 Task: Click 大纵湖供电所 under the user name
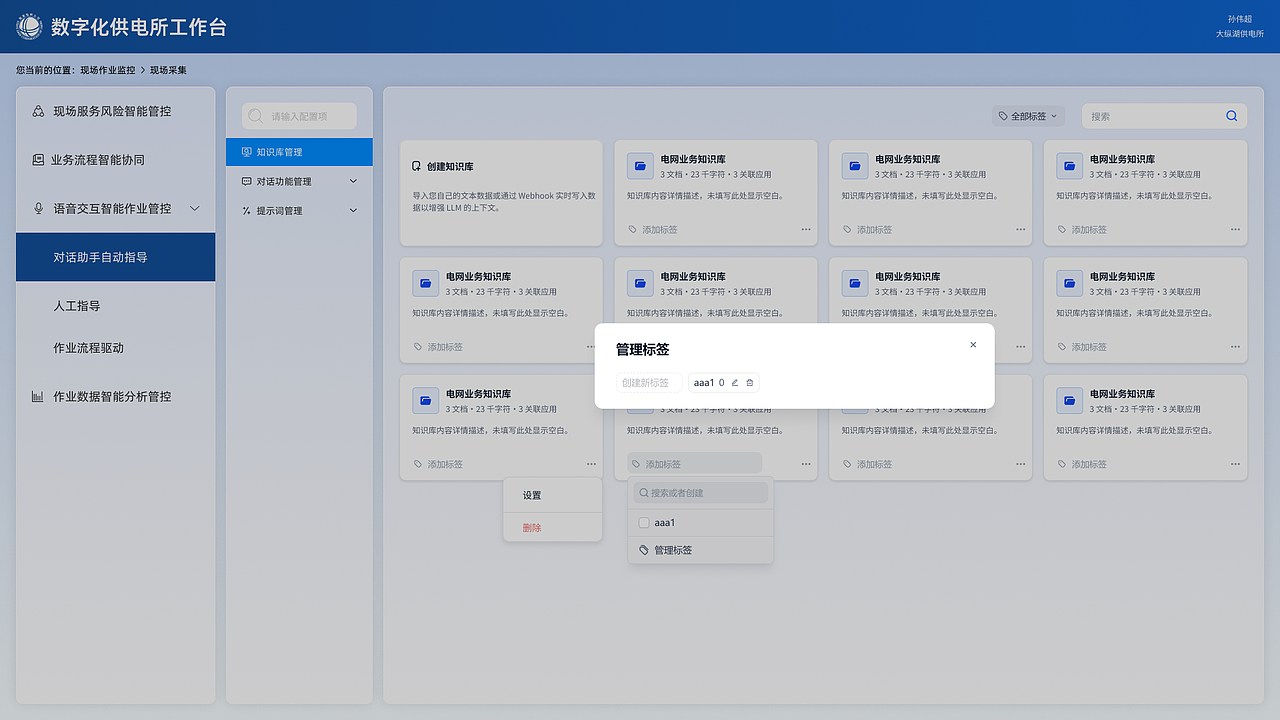(1240, 34)
